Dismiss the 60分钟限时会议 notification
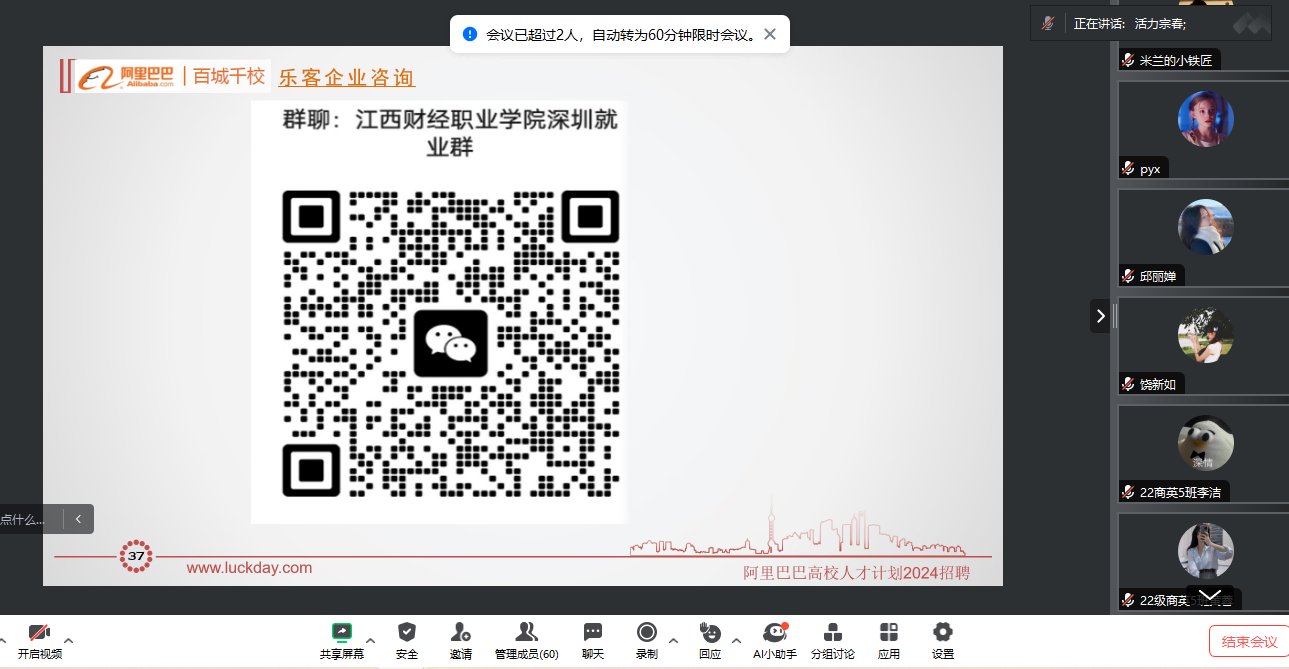Image resolution: width=1289 pixels, height=669 pixels. (x=769, y=34)
